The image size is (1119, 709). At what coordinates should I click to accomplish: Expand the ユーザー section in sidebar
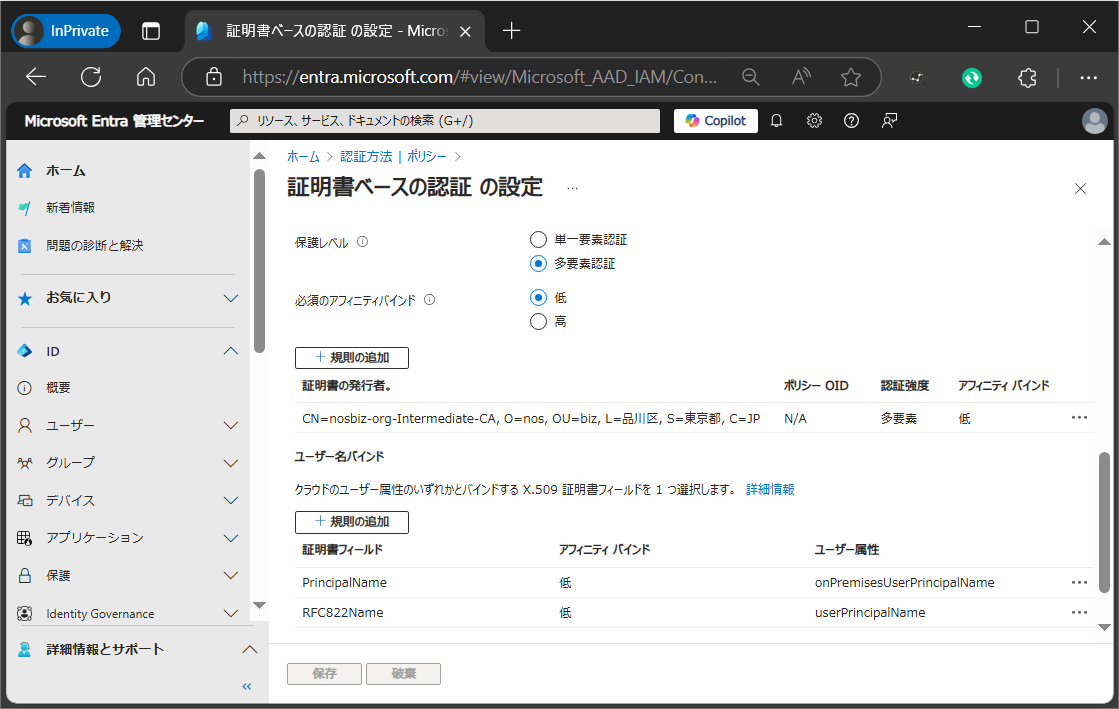pyautogui.click(x=231, y=425)
